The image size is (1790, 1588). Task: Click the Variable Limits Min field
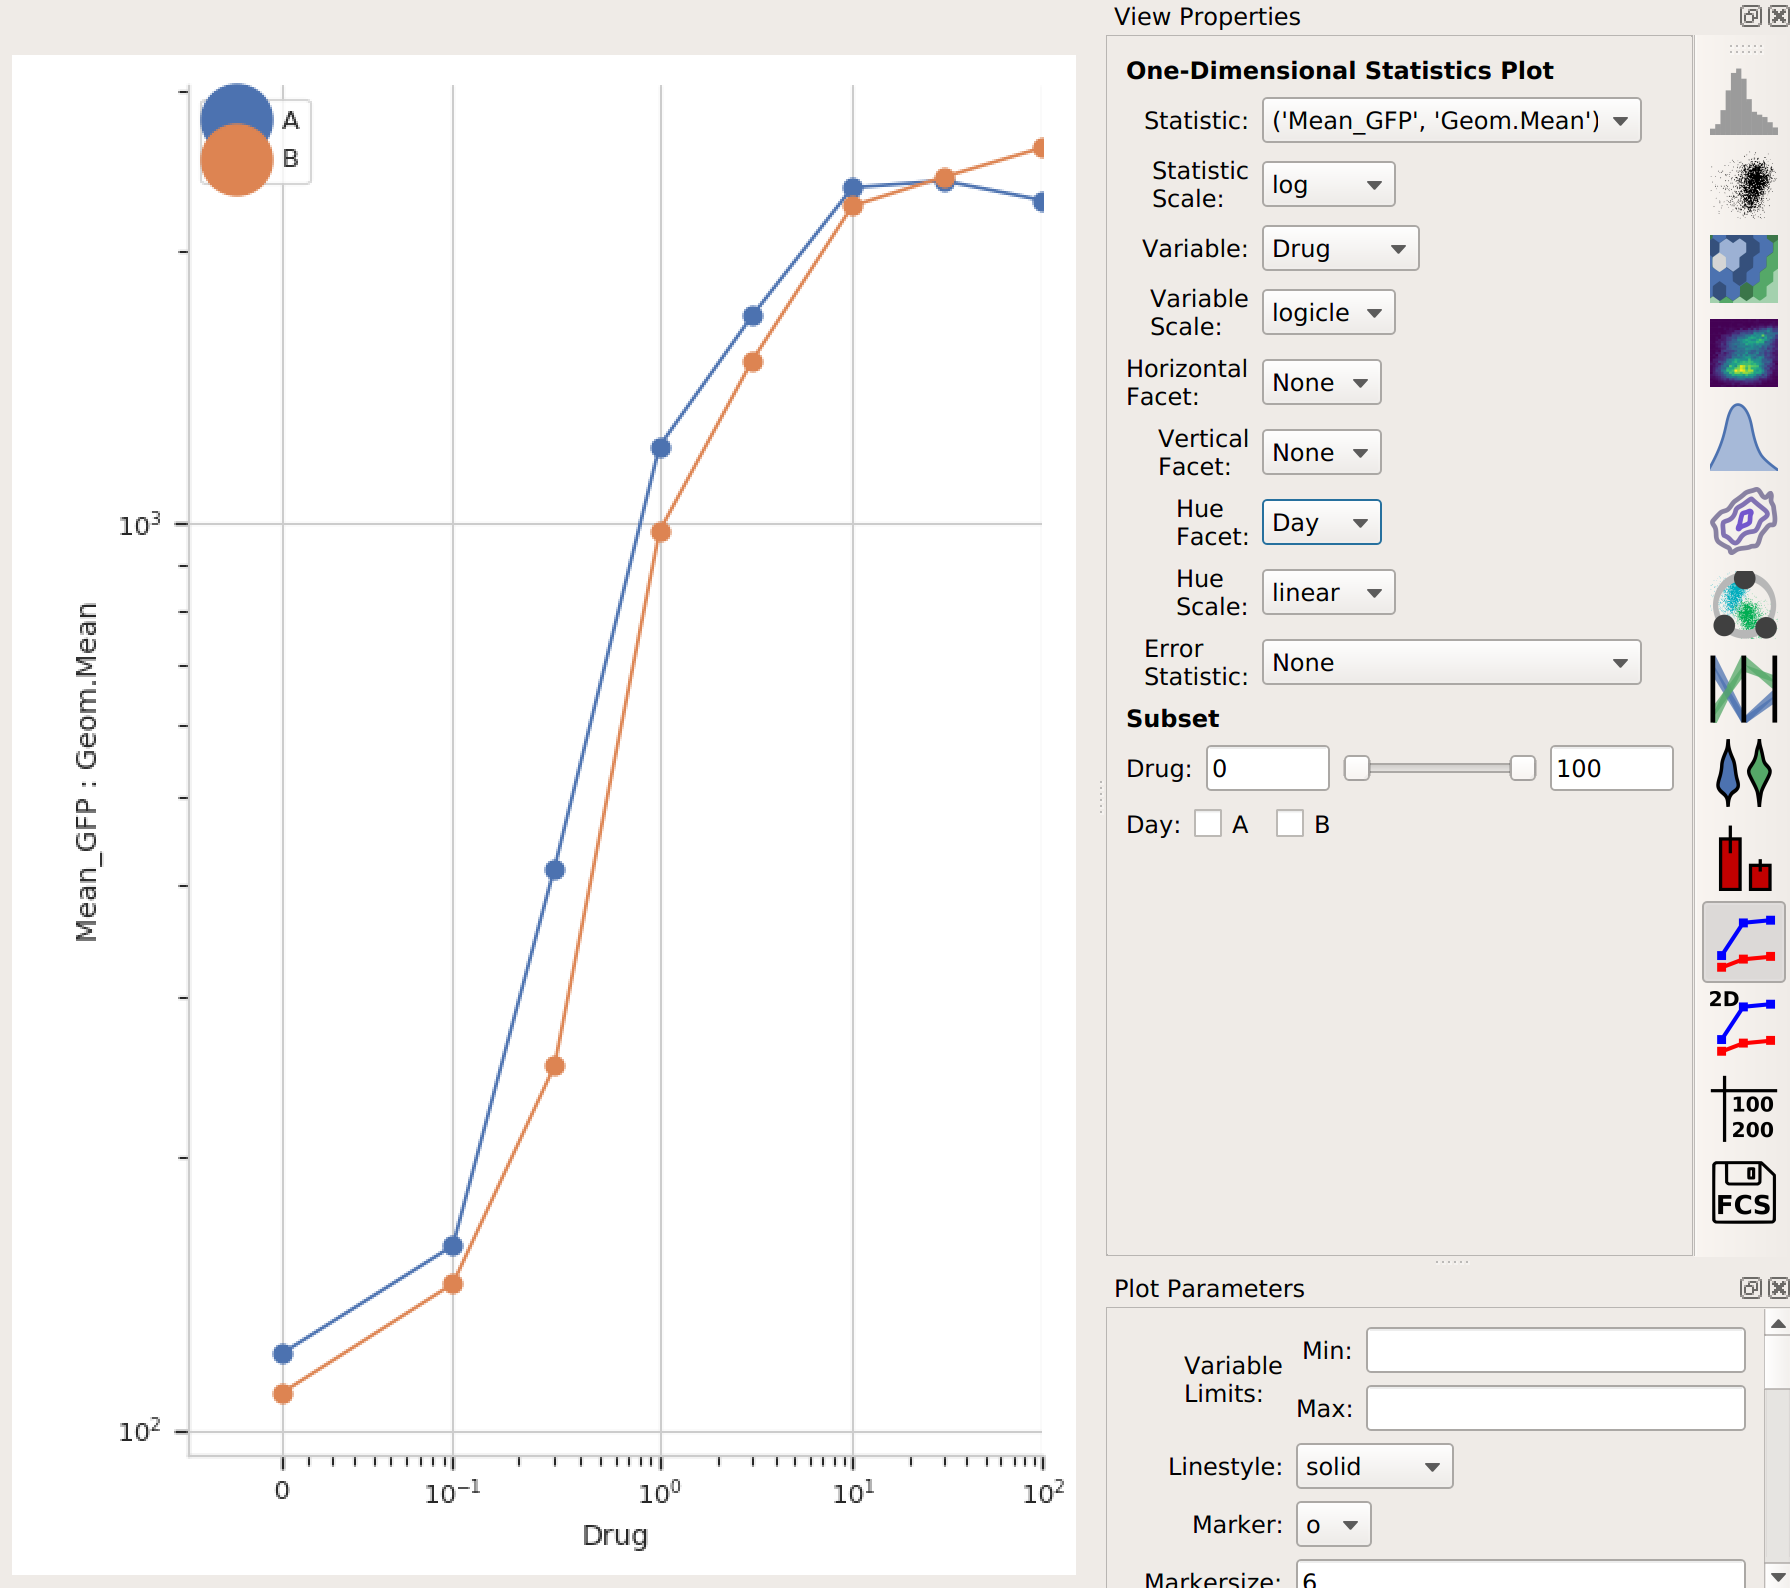tap(1555, 1350)
